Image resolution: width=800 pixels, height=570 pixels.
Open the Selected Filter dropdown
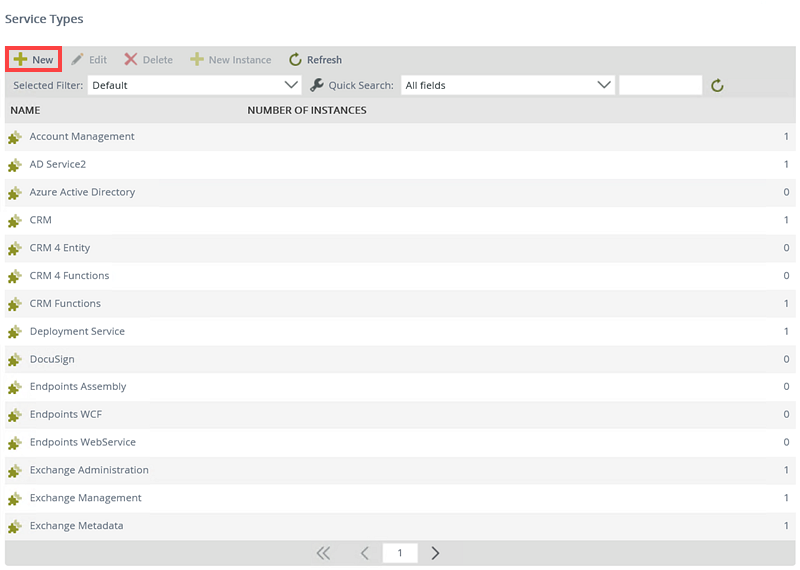[194, 85]
